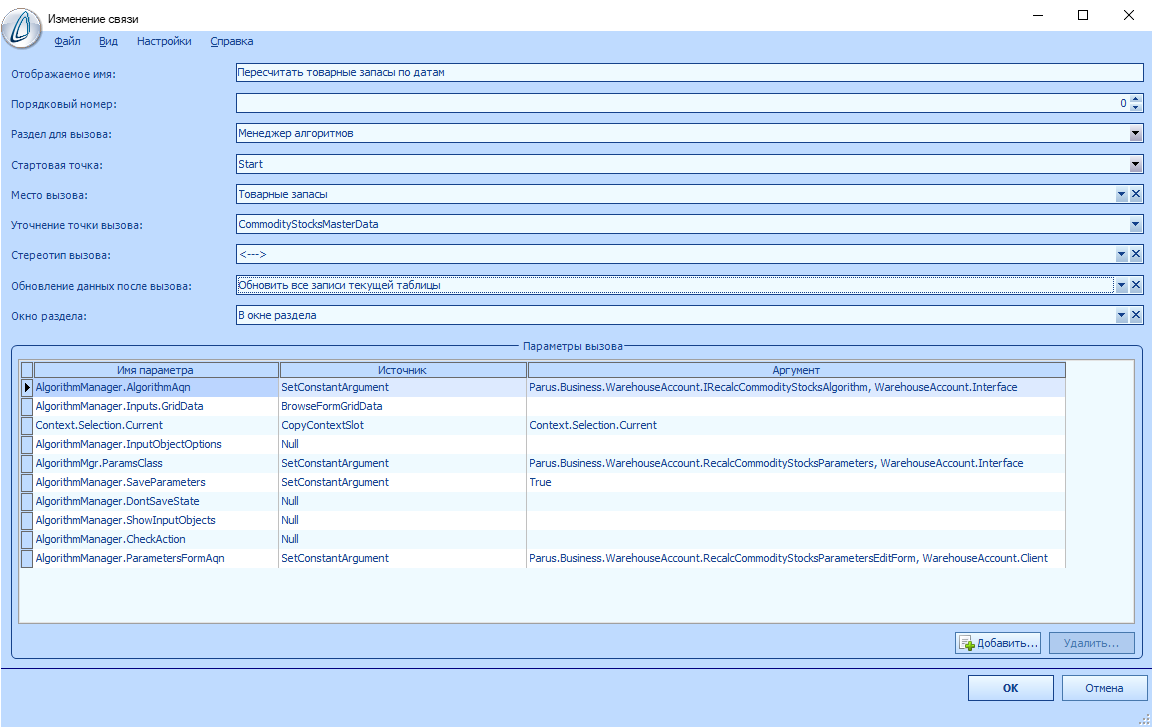This screenshot has height=728, width=1153.
Task: Click row selector for AlgorithmManager.Inputs.GridData
Action: (26, 406)
